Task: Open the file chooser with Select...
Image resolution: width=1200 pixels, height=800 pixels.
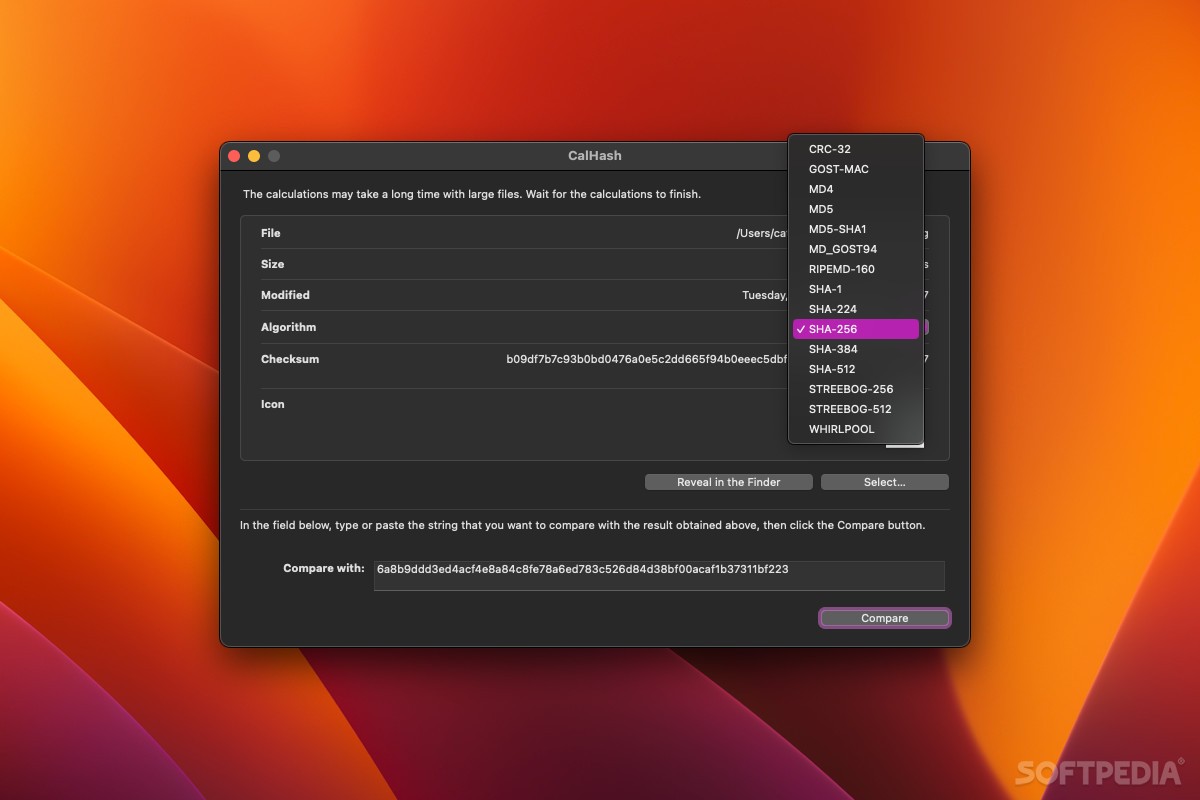Action: pyautogui.click(x=885, y=482)
